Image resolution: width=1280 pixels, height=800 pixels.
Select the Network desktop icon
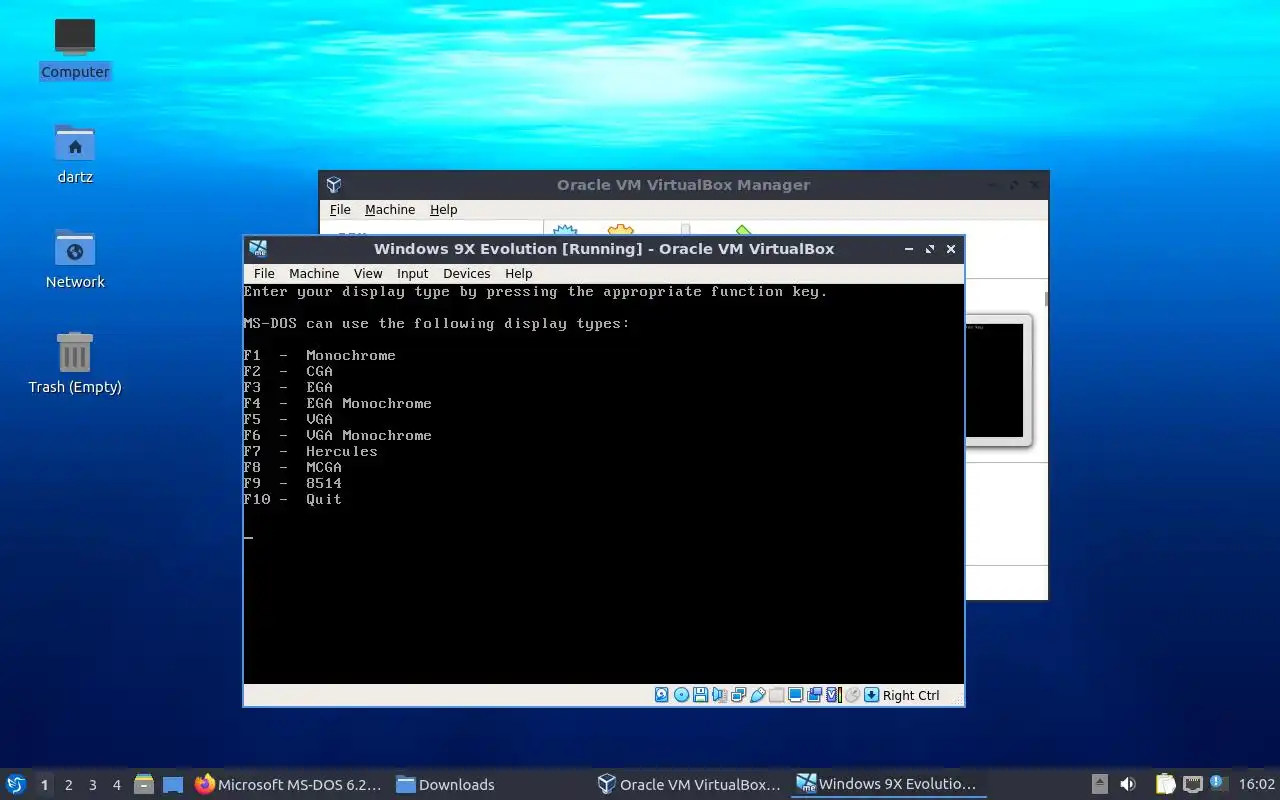pyautogui.click(x=75, y=258)
